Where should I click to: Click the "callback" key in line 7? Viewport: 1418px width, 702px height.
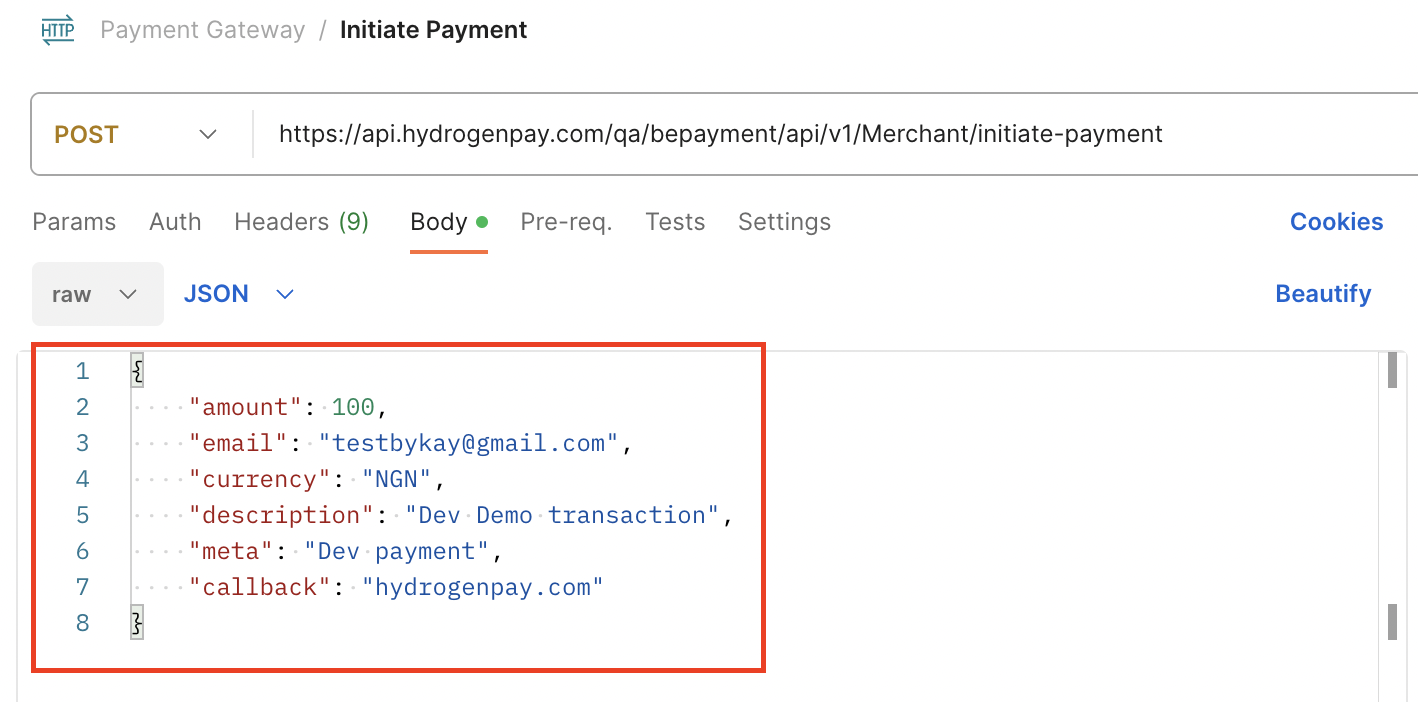[x=260, y=587]
